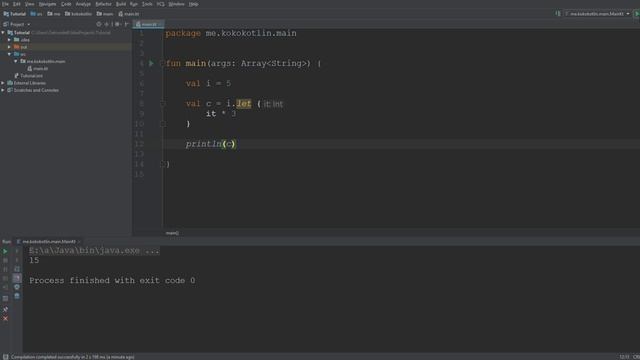Viewport: 640px width, 360px height.
Task: Click the print console output icon
Action: pyautogui.click(x=17, y=287)
